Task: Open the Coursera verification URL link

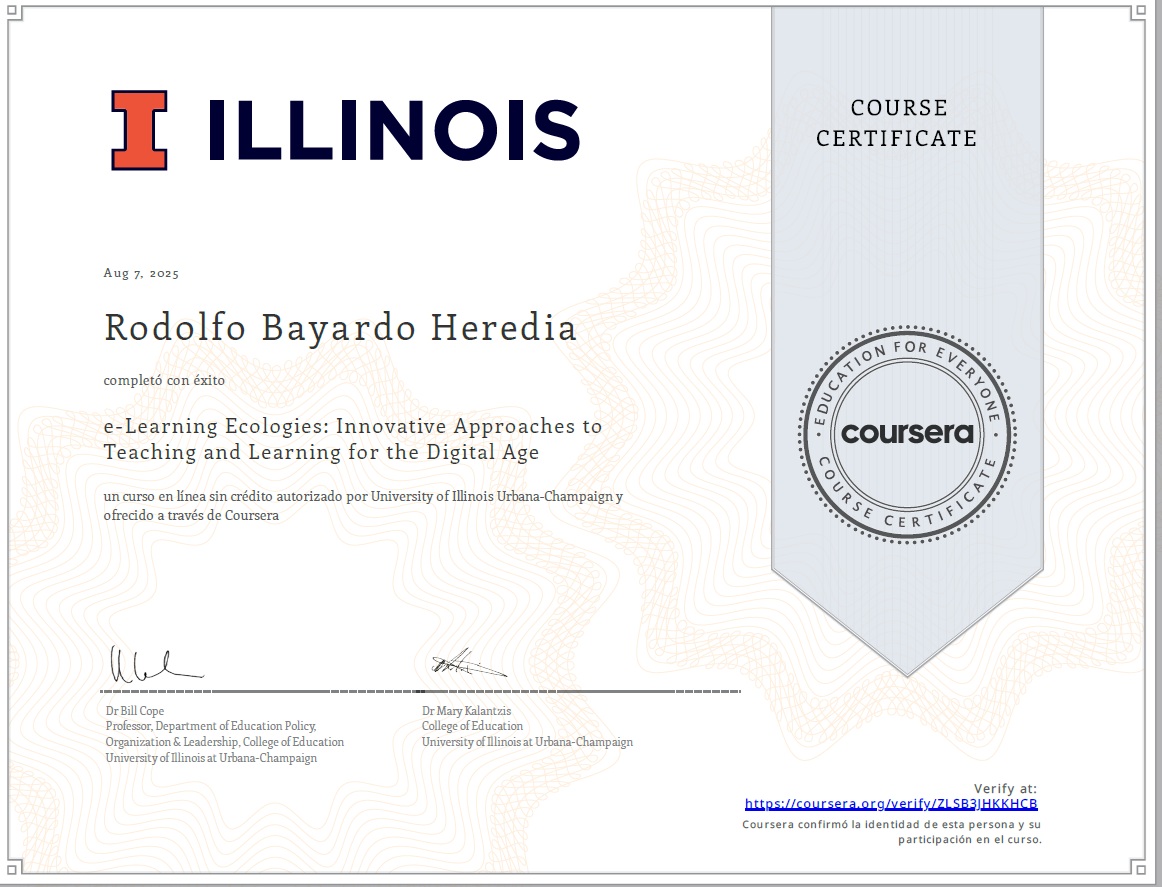Action: click(893, 803)
